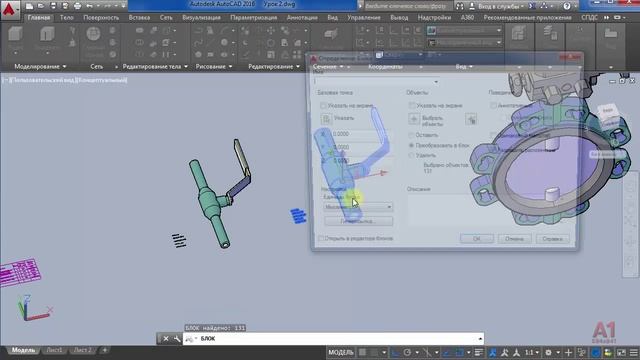The width and height of the screenshot is (640, 360).
Task: Switch to the 'Вставка' ribbon tab
Action: point(139,18)
